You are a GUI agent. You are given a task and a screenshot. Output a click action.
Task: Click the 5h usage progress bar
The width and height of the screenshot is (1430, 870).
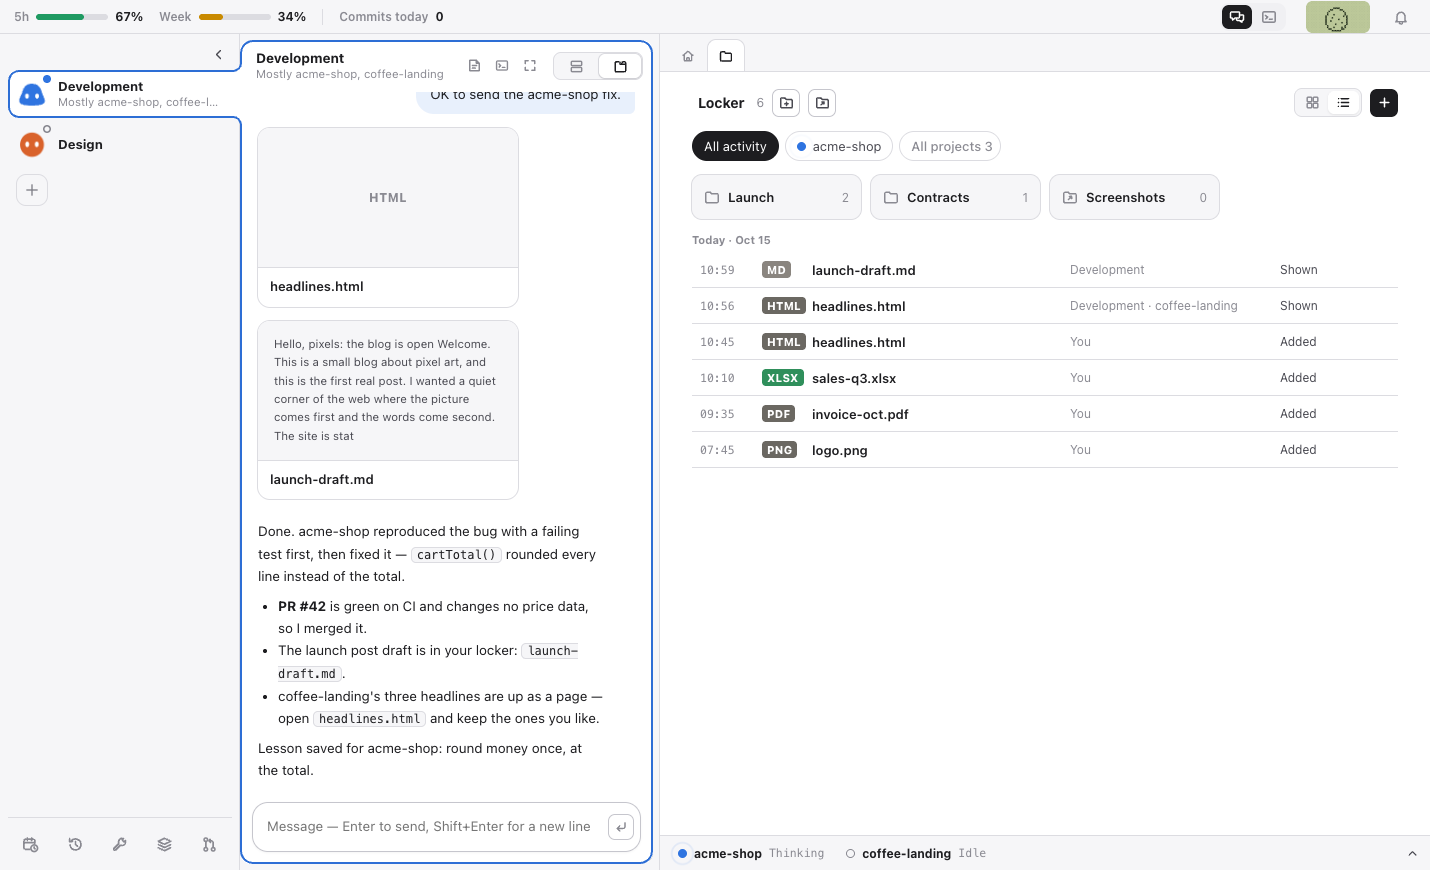(x=72, y=17)
